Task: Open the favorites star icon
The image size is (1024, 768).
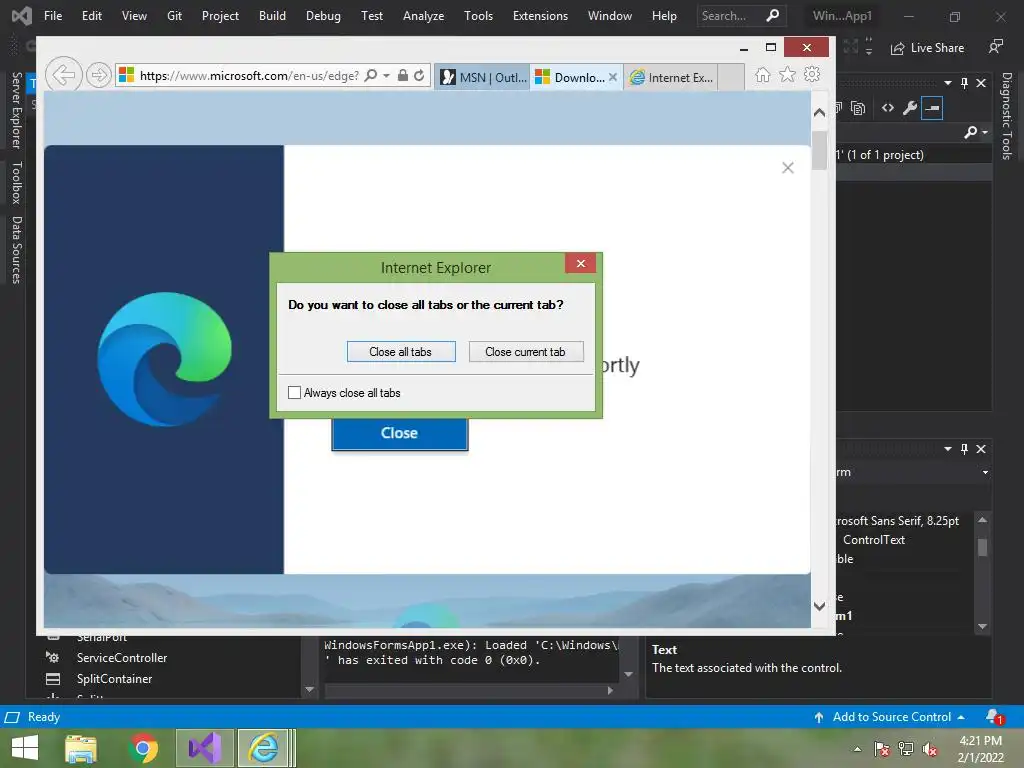Action: (x=788, y=74)
